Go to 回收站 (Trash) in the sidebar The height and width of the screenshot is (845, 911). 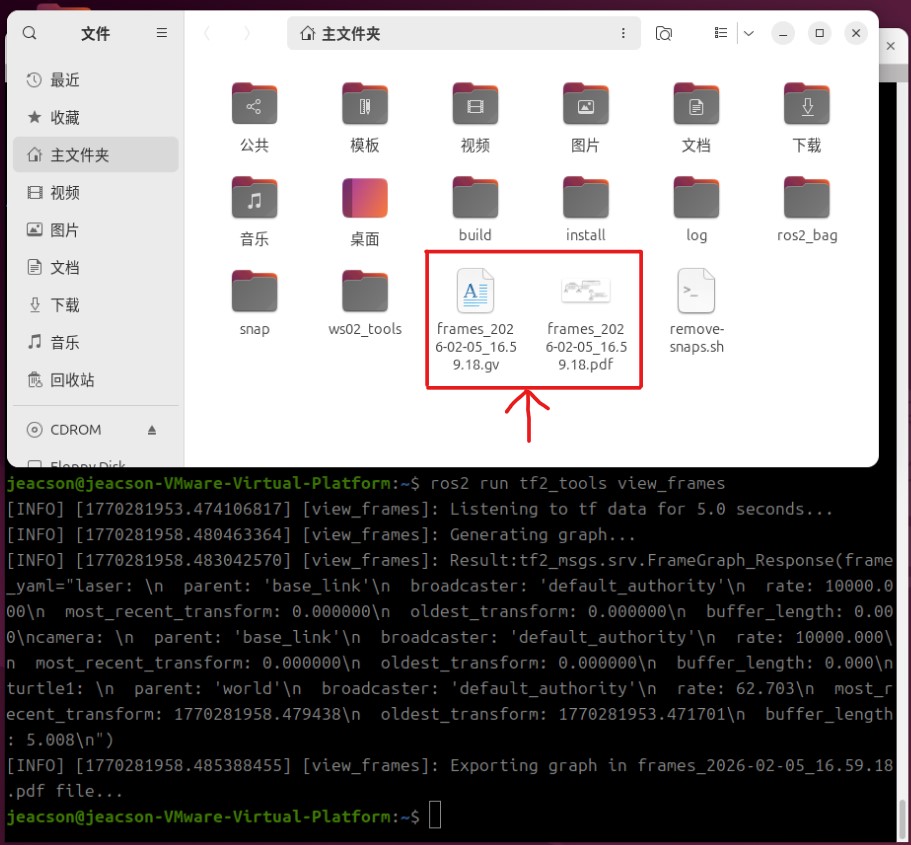point(72,380)
